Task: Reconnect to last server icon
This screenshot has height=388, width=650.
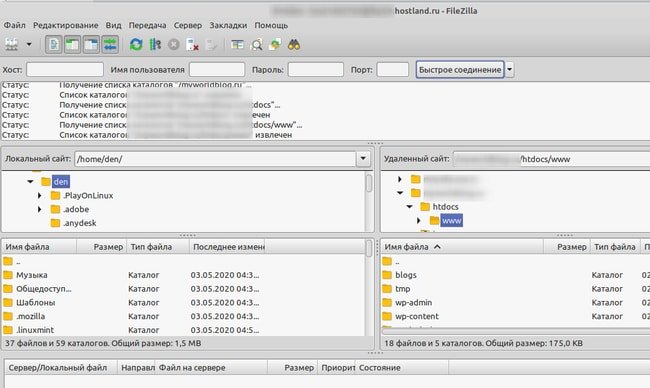Action: pos(211,44)
